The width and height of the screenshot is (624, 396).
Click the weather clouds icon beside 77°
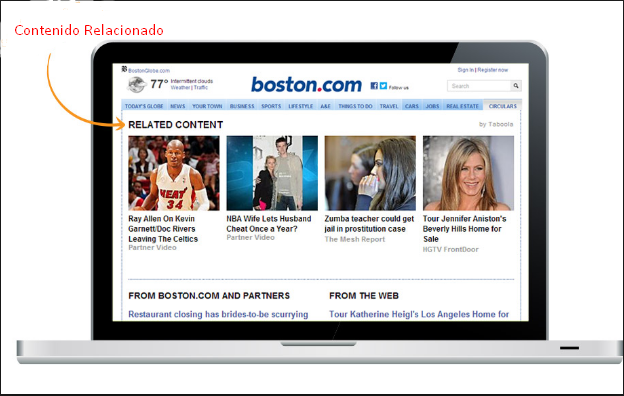[x=136, y=84]
